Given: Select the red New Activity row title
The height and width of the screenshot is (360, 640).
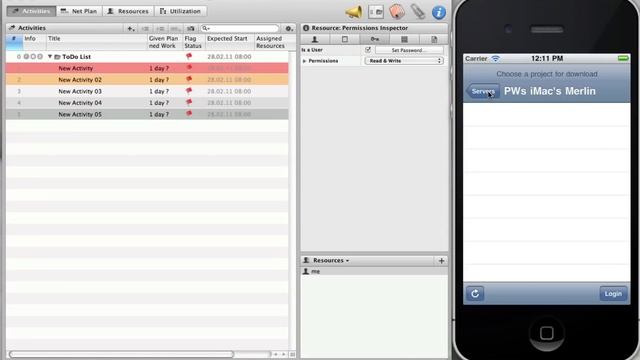Looking at the screenshot, I should [76, 68].
